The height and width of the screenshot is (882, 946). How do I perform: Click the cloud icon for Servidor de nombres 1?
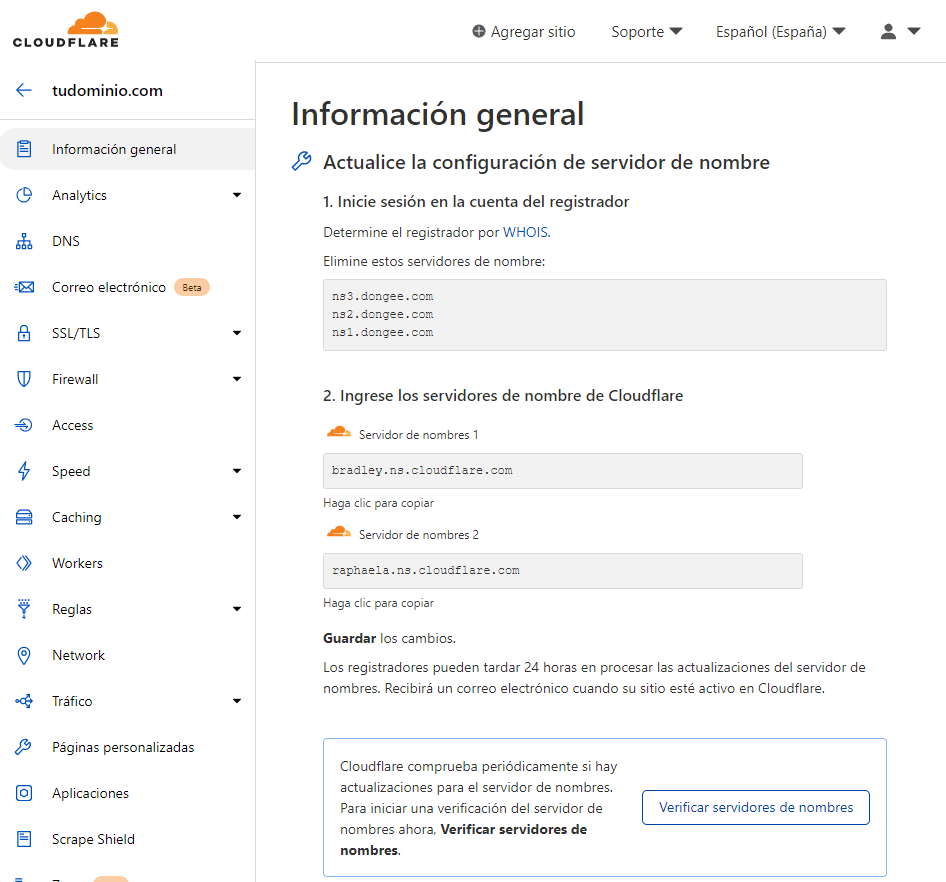pos(338,431)
